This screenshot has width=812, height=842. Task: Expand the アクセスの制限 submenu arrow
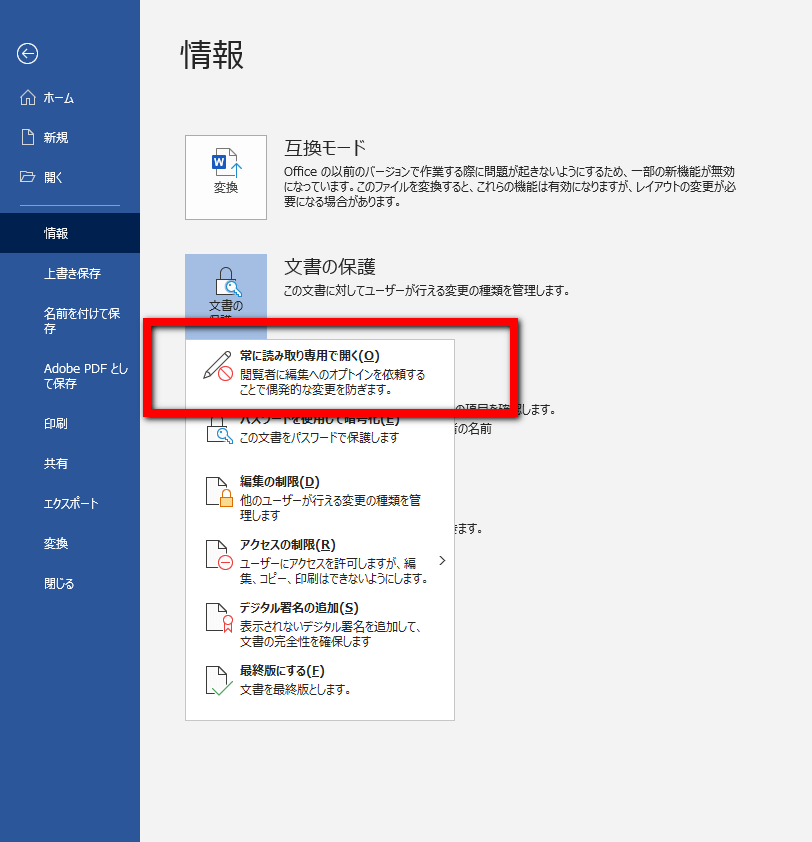tap(441, 561)
